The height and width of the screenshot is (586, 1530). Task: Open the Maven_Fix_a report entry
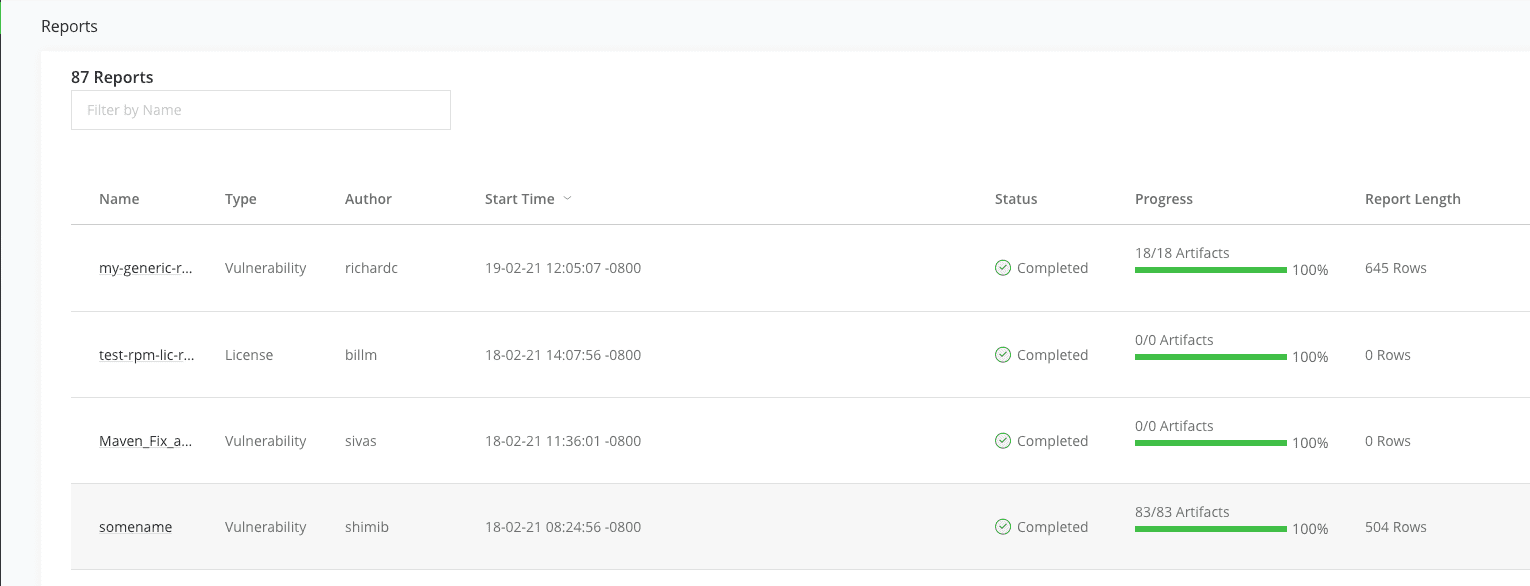tap(146, 441)
